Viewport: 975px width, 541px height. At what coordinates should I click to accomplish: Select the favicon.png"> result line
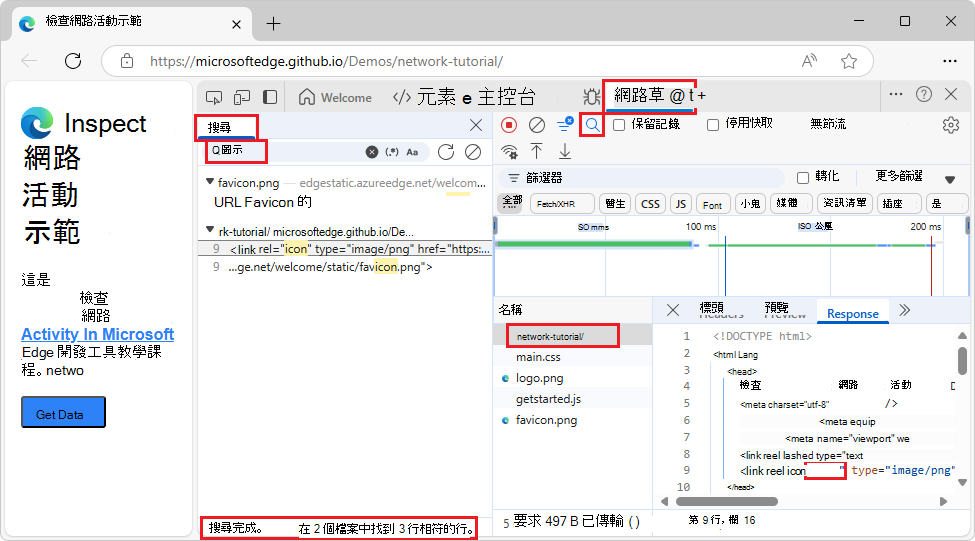click(345, 267)
